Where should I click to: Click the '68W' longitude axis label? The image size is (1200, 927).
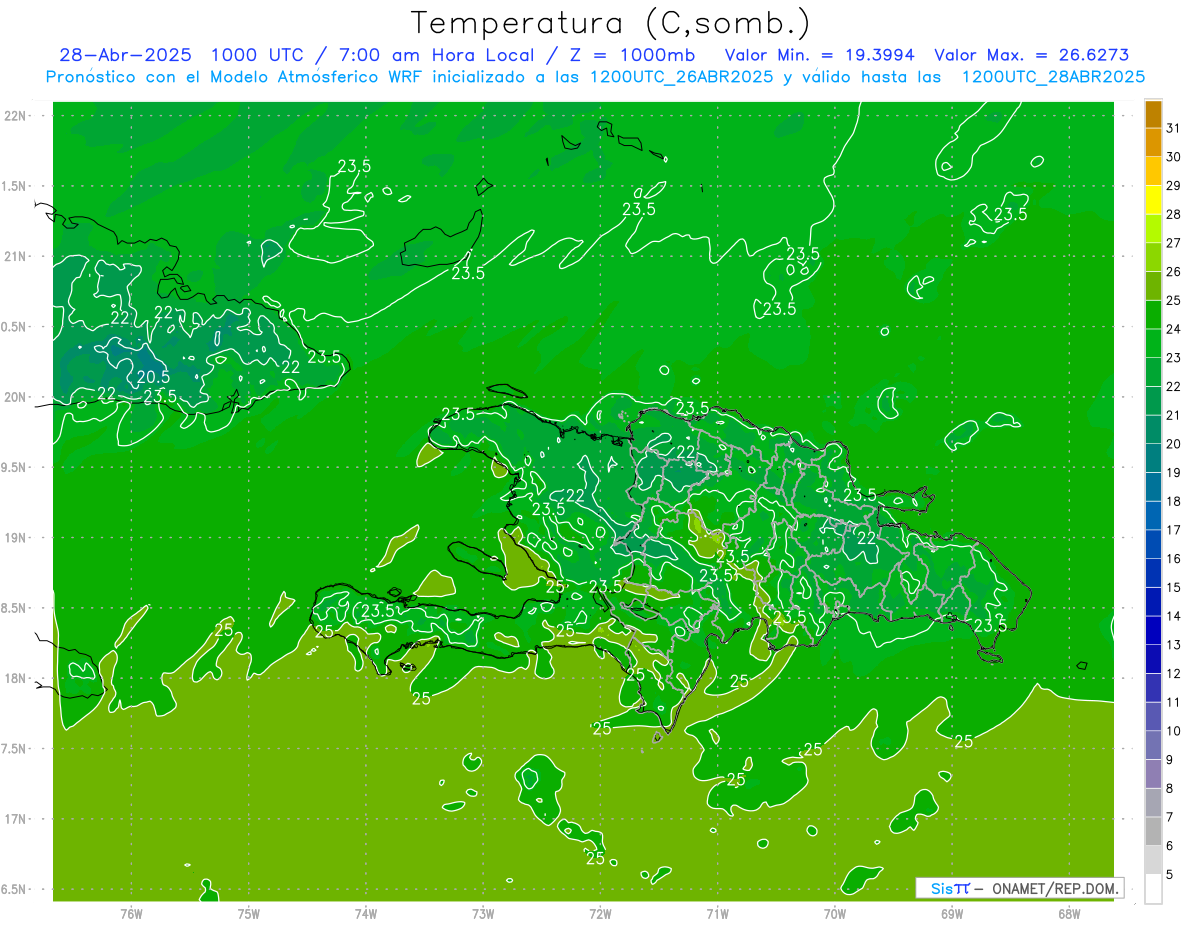coord(1069,914)
